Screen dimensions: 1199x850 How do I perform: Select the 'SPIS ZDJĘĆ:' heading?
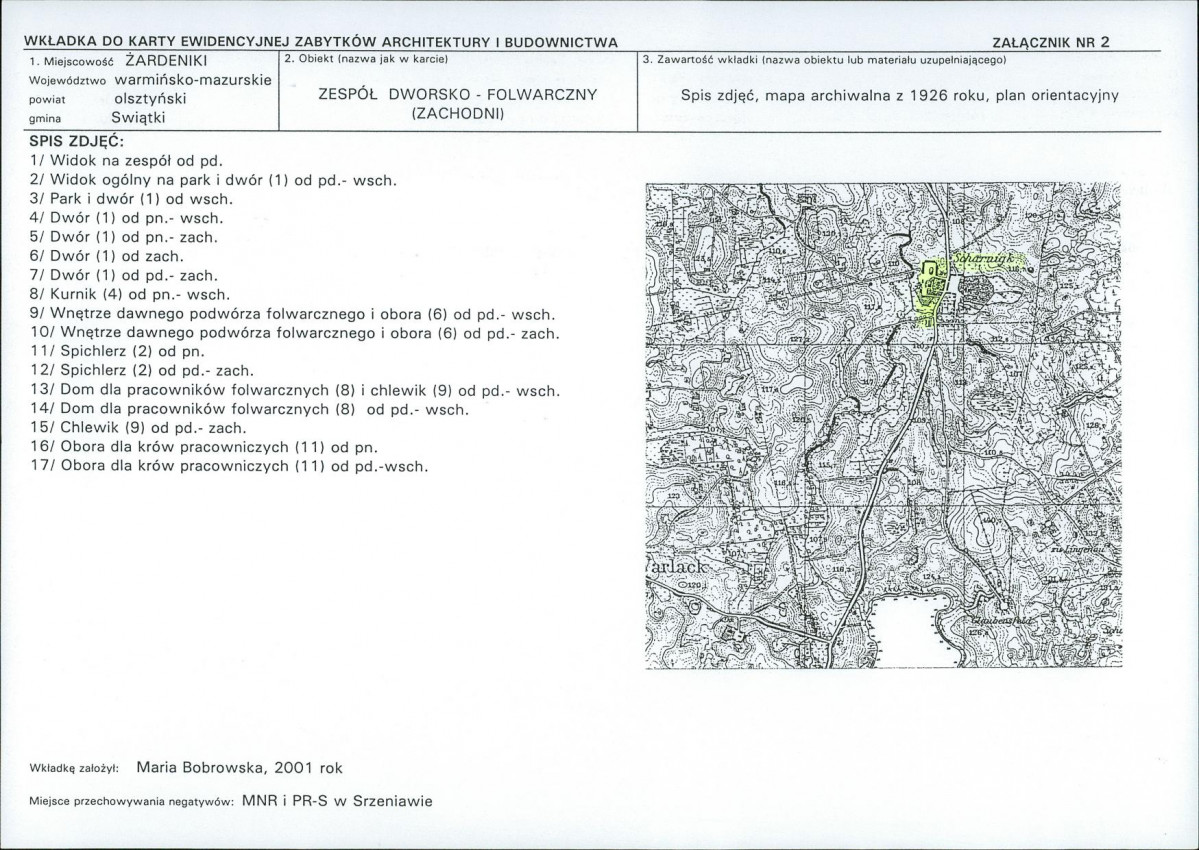click(76, 141)
